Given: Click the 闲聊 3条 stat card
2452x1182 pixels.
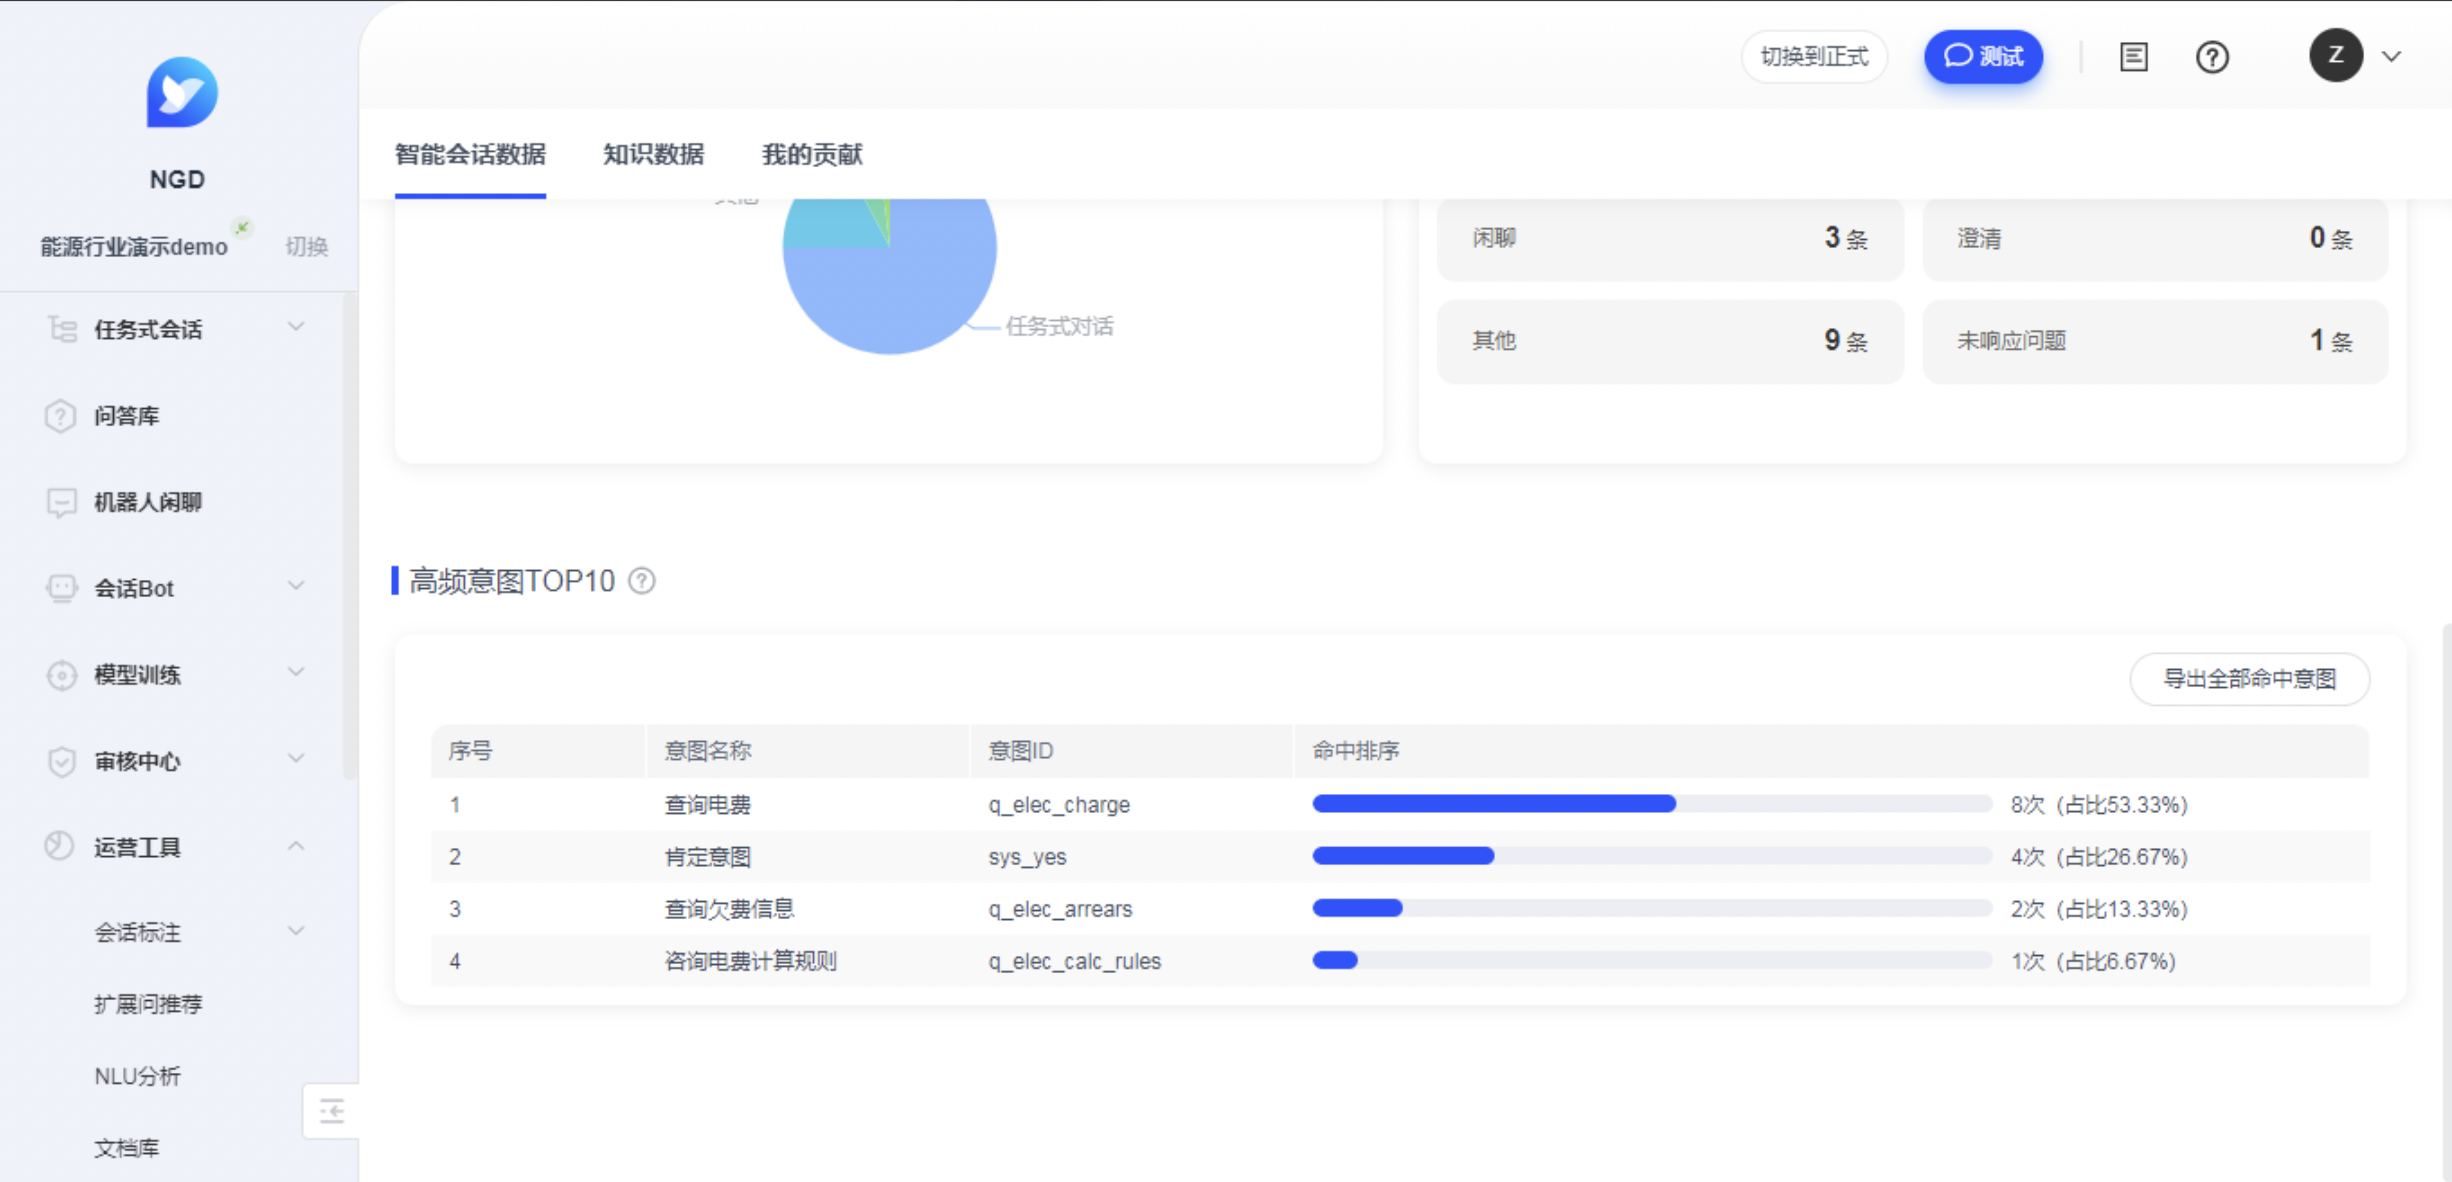Looking at the screenshot, I should [1670, 238].
